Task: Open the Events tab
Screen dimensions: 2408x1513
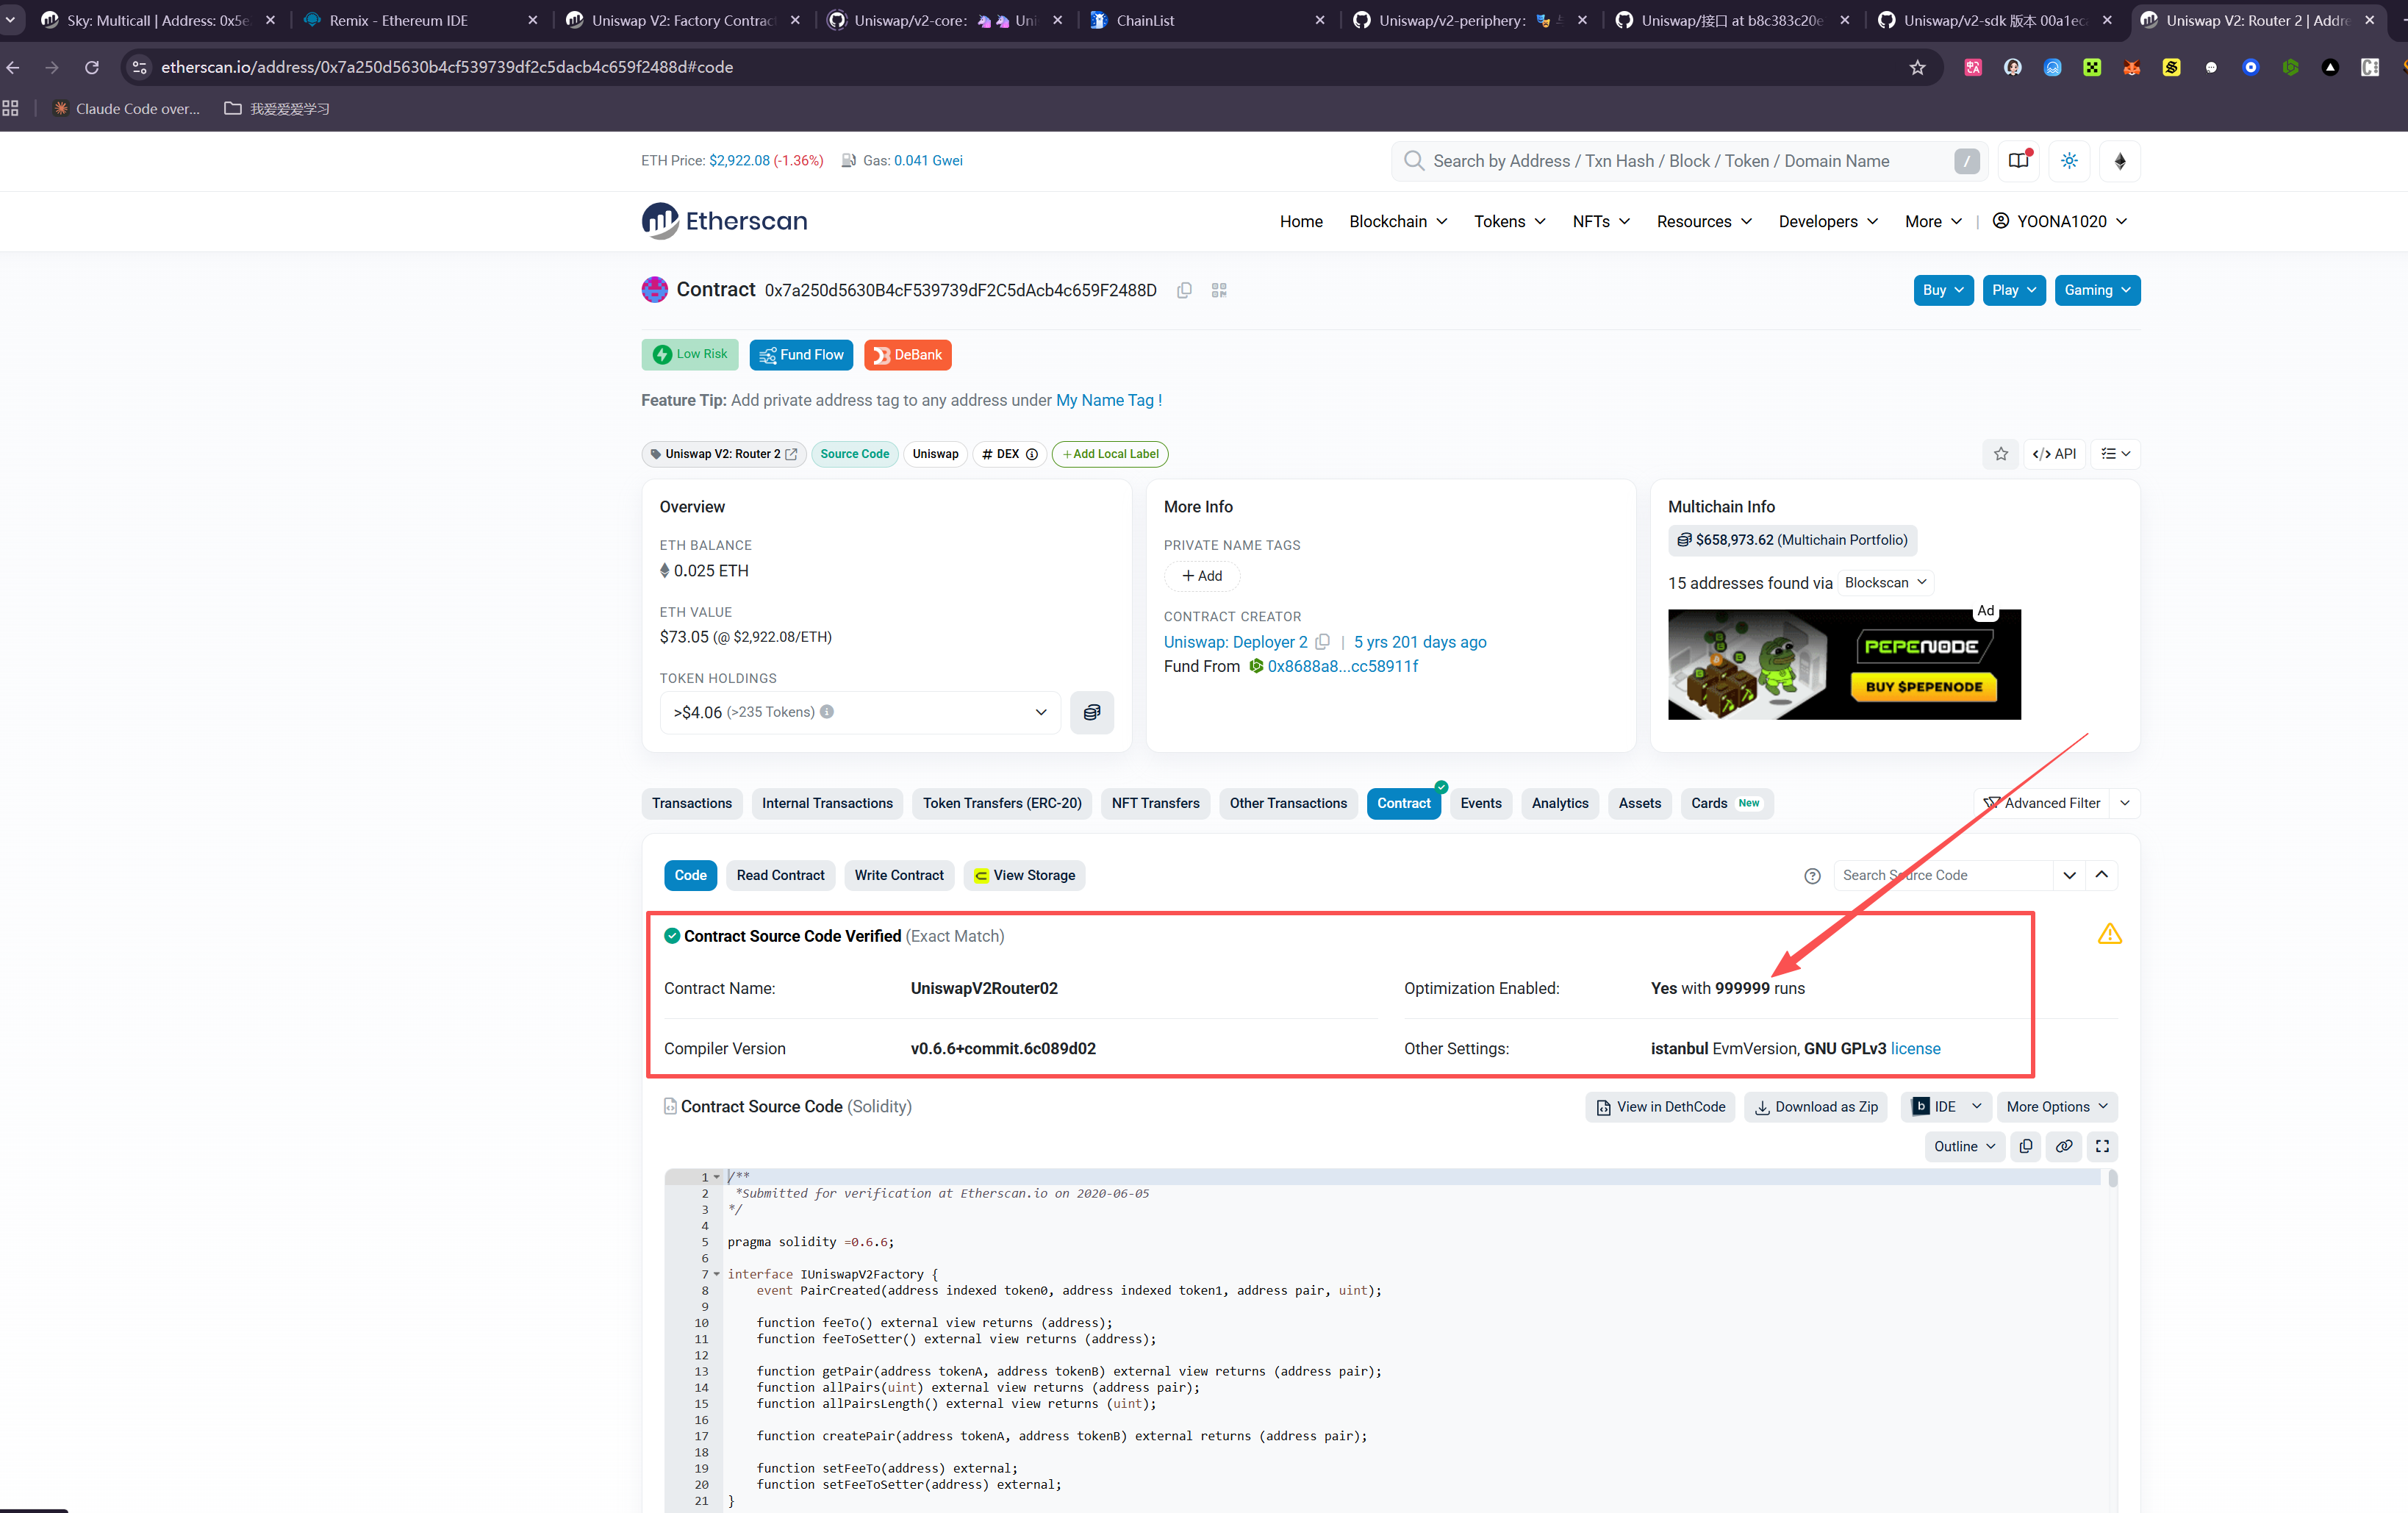Action: pos(1480,803)
